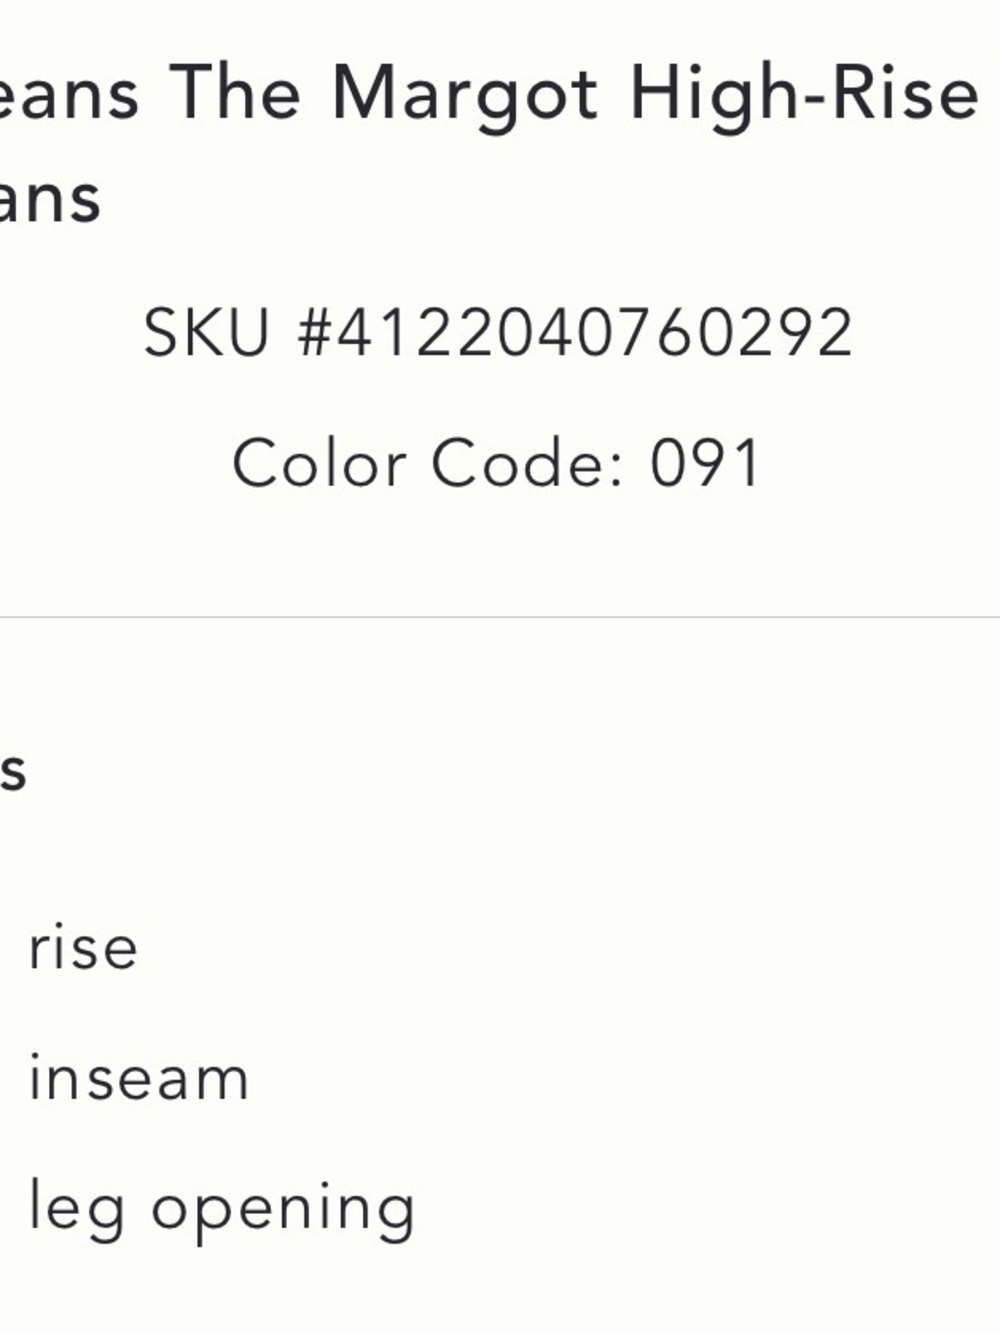Click the word "The" in product title
This screenshot has height=1333, width=1000.
pos(235,92)
